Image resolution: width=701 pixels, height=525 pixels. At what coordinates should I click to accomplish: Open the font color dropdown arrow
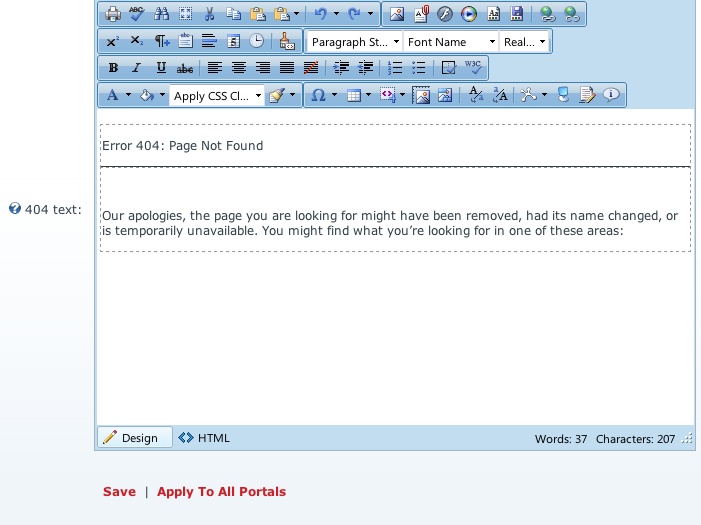point(128,95)
